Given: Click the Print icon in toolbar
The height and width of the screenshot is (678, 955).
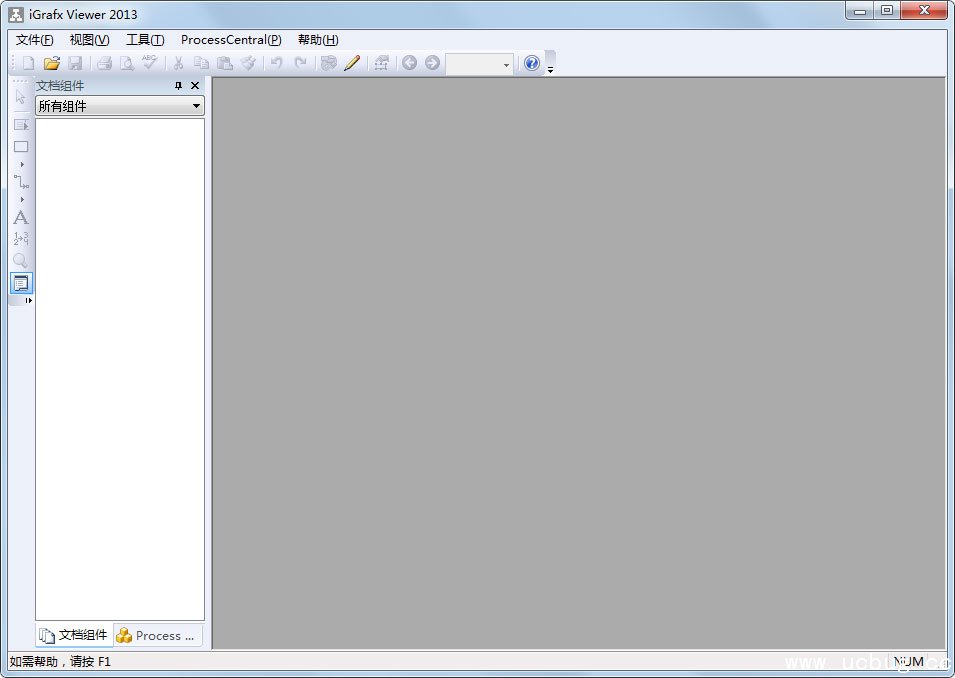Looking at the screenshot, I should (x=104, y=63).
